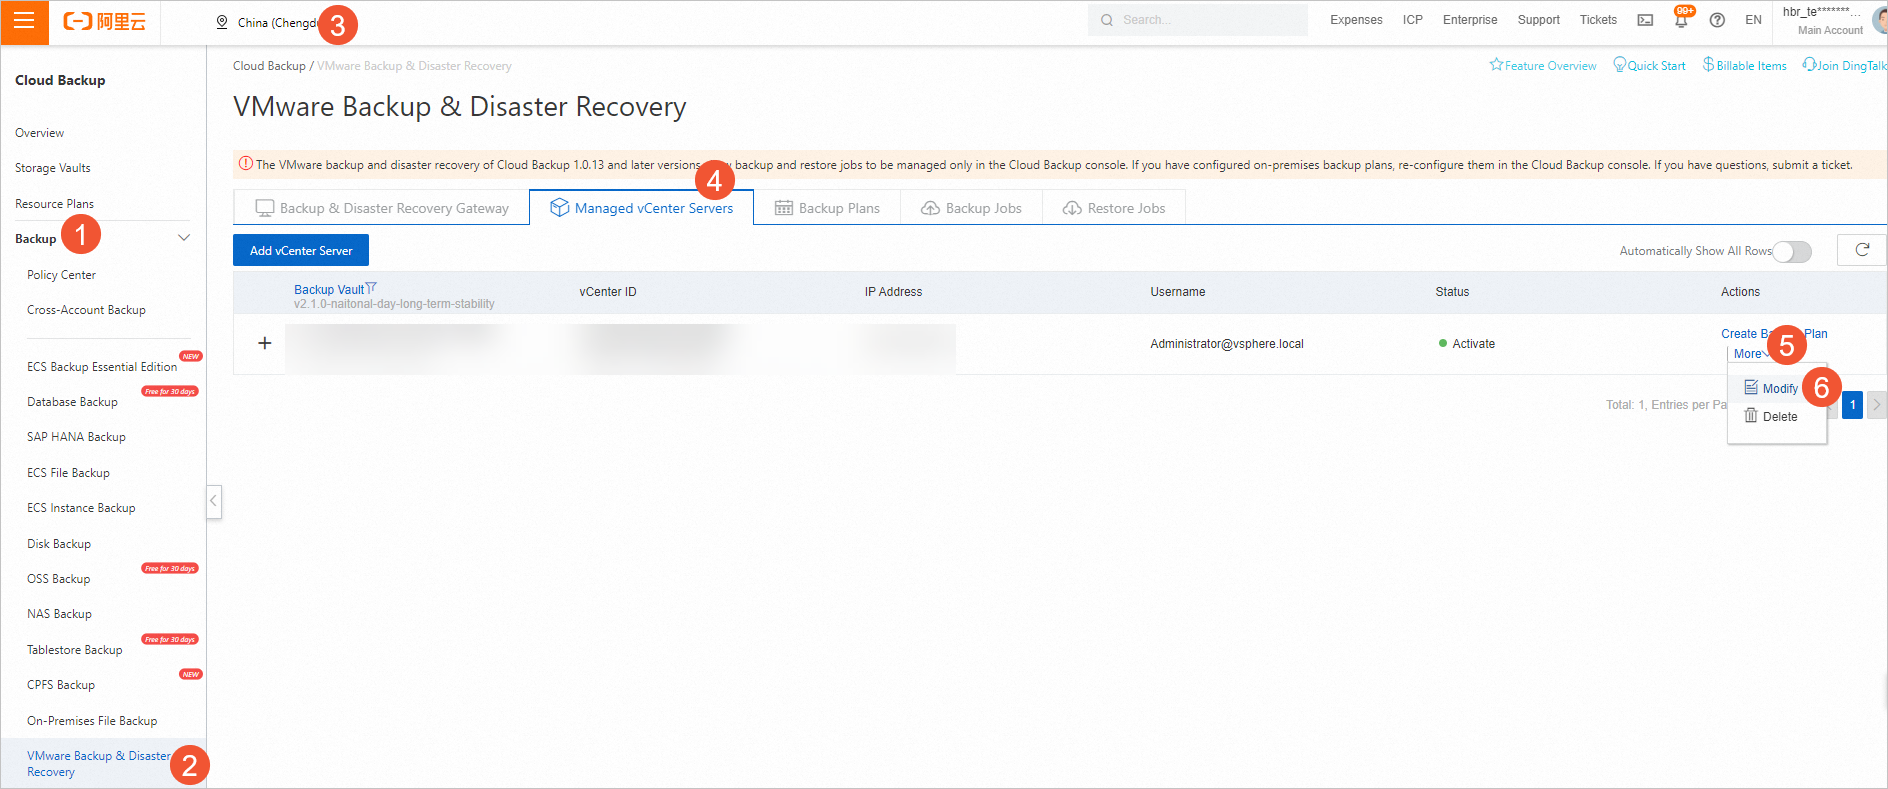Switch to Backup Jobs tab
Screen dimensions: 1888x789
coord(971,208)
